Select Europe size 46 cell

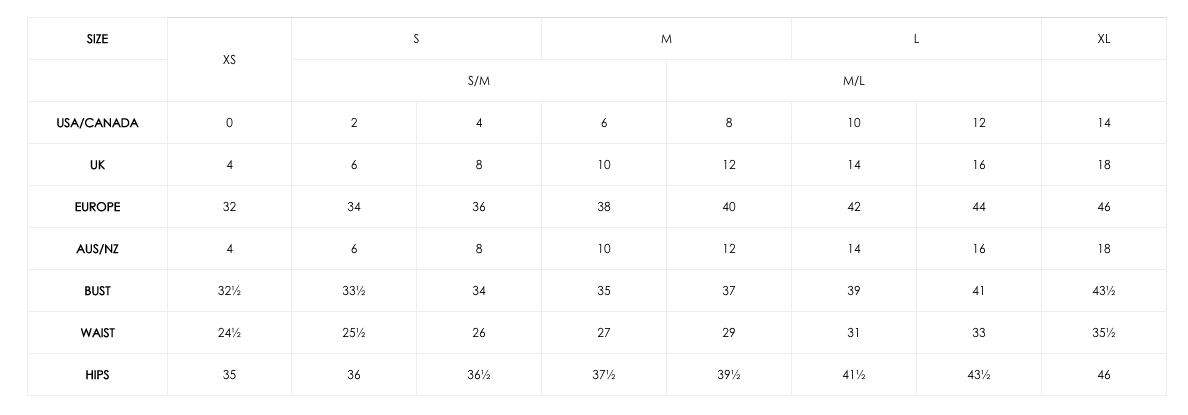tap(1104, 207)
